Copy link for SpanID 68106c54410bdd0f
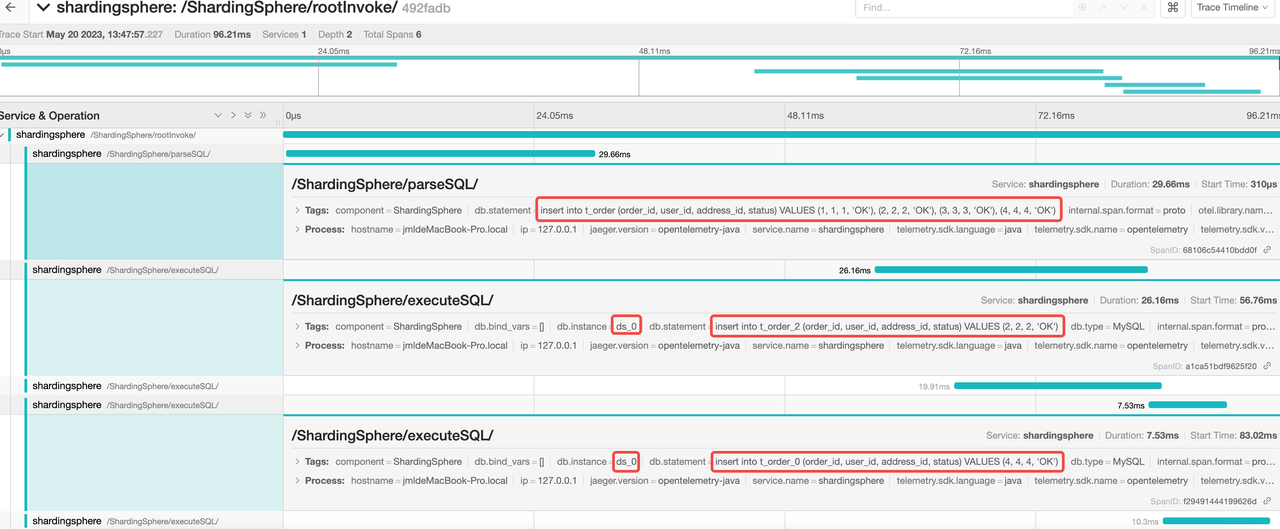Screen dimensions: 1280x529 coord(1267,250)
